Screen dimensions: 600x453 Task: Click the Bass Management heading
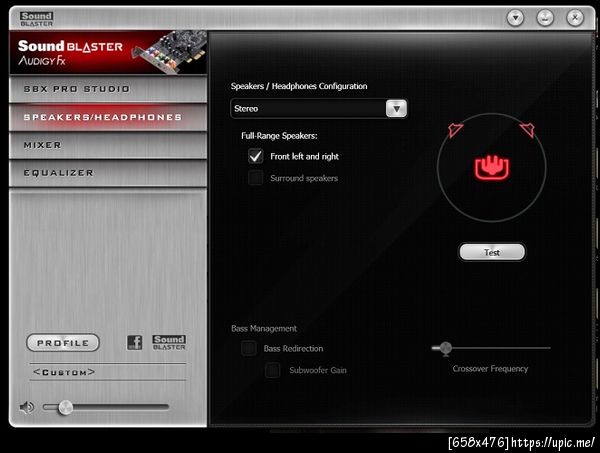click(x=264, y=328)
